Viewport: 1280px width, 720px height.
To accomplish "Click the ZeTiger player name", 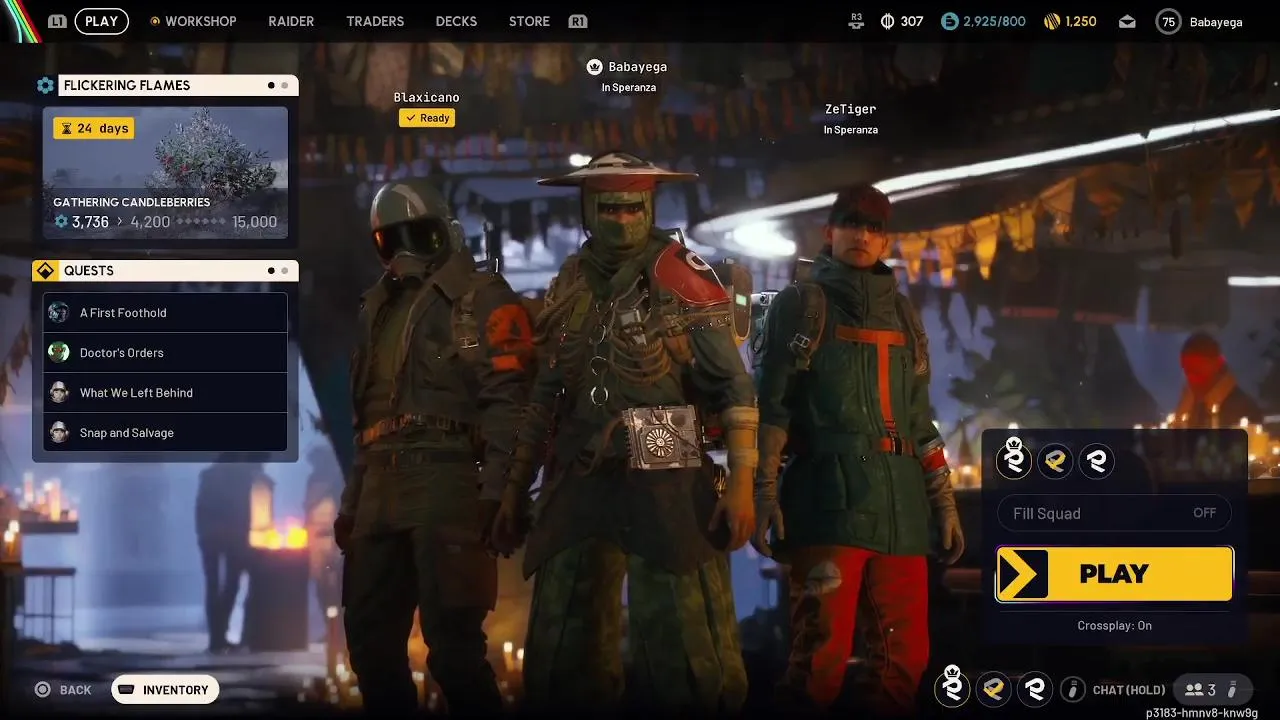I will pyautogui.click(x=851, y=109).
